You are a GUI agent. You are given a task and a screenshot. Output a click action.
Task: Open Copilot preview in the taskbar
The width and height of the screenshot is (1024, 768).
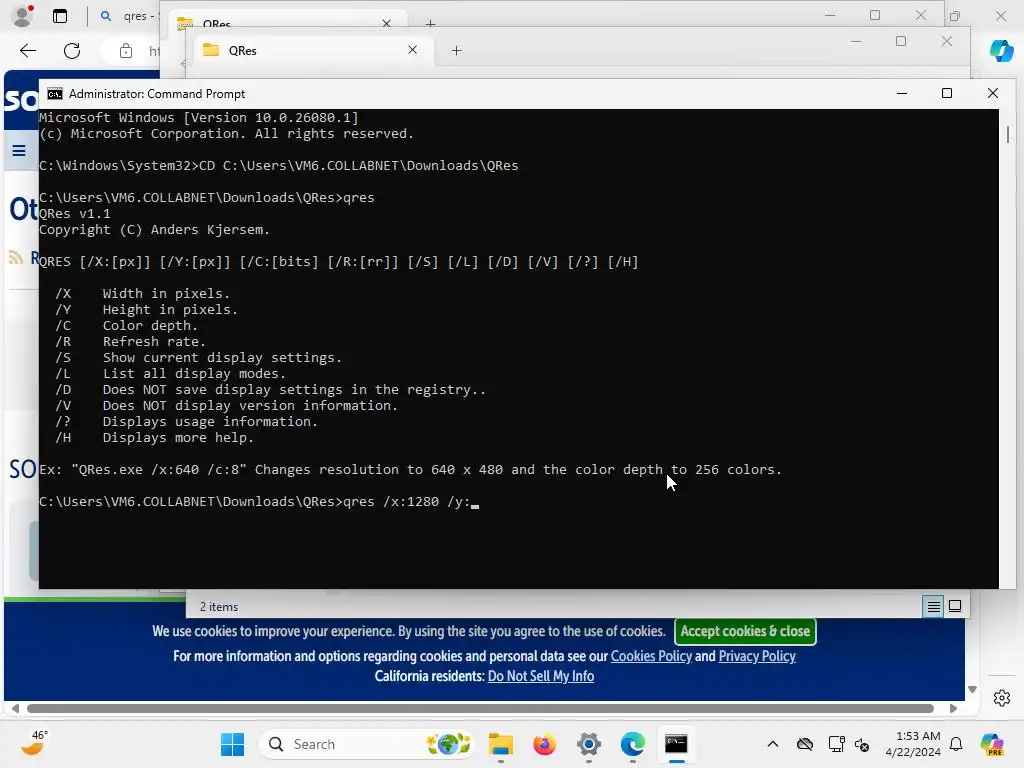point(992,744)
